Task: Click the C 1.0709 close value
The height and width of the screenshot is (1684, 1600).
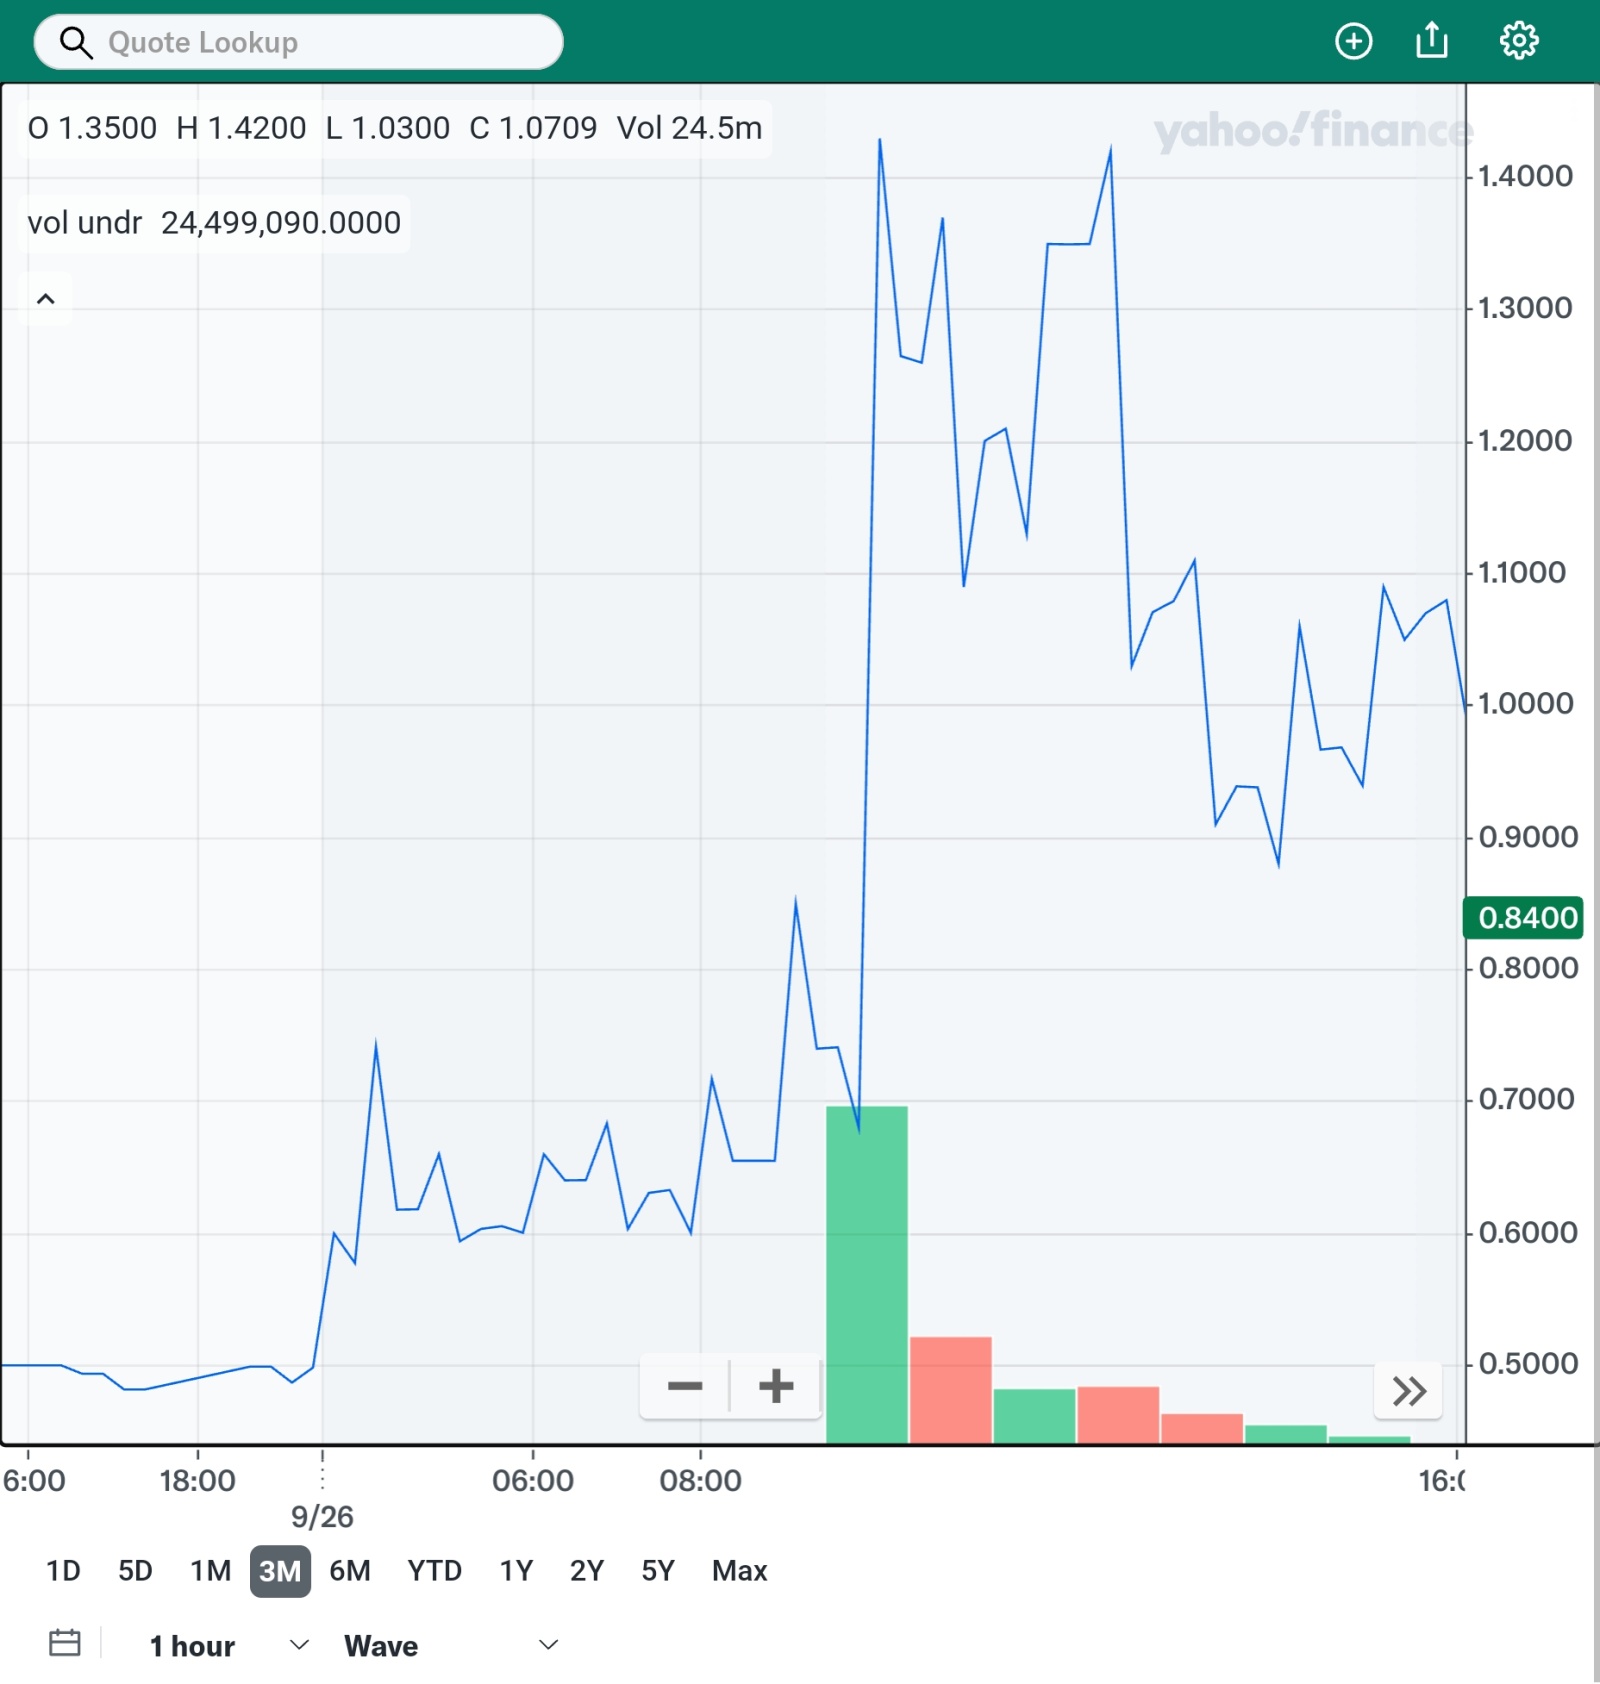Action: coord(533,128)
